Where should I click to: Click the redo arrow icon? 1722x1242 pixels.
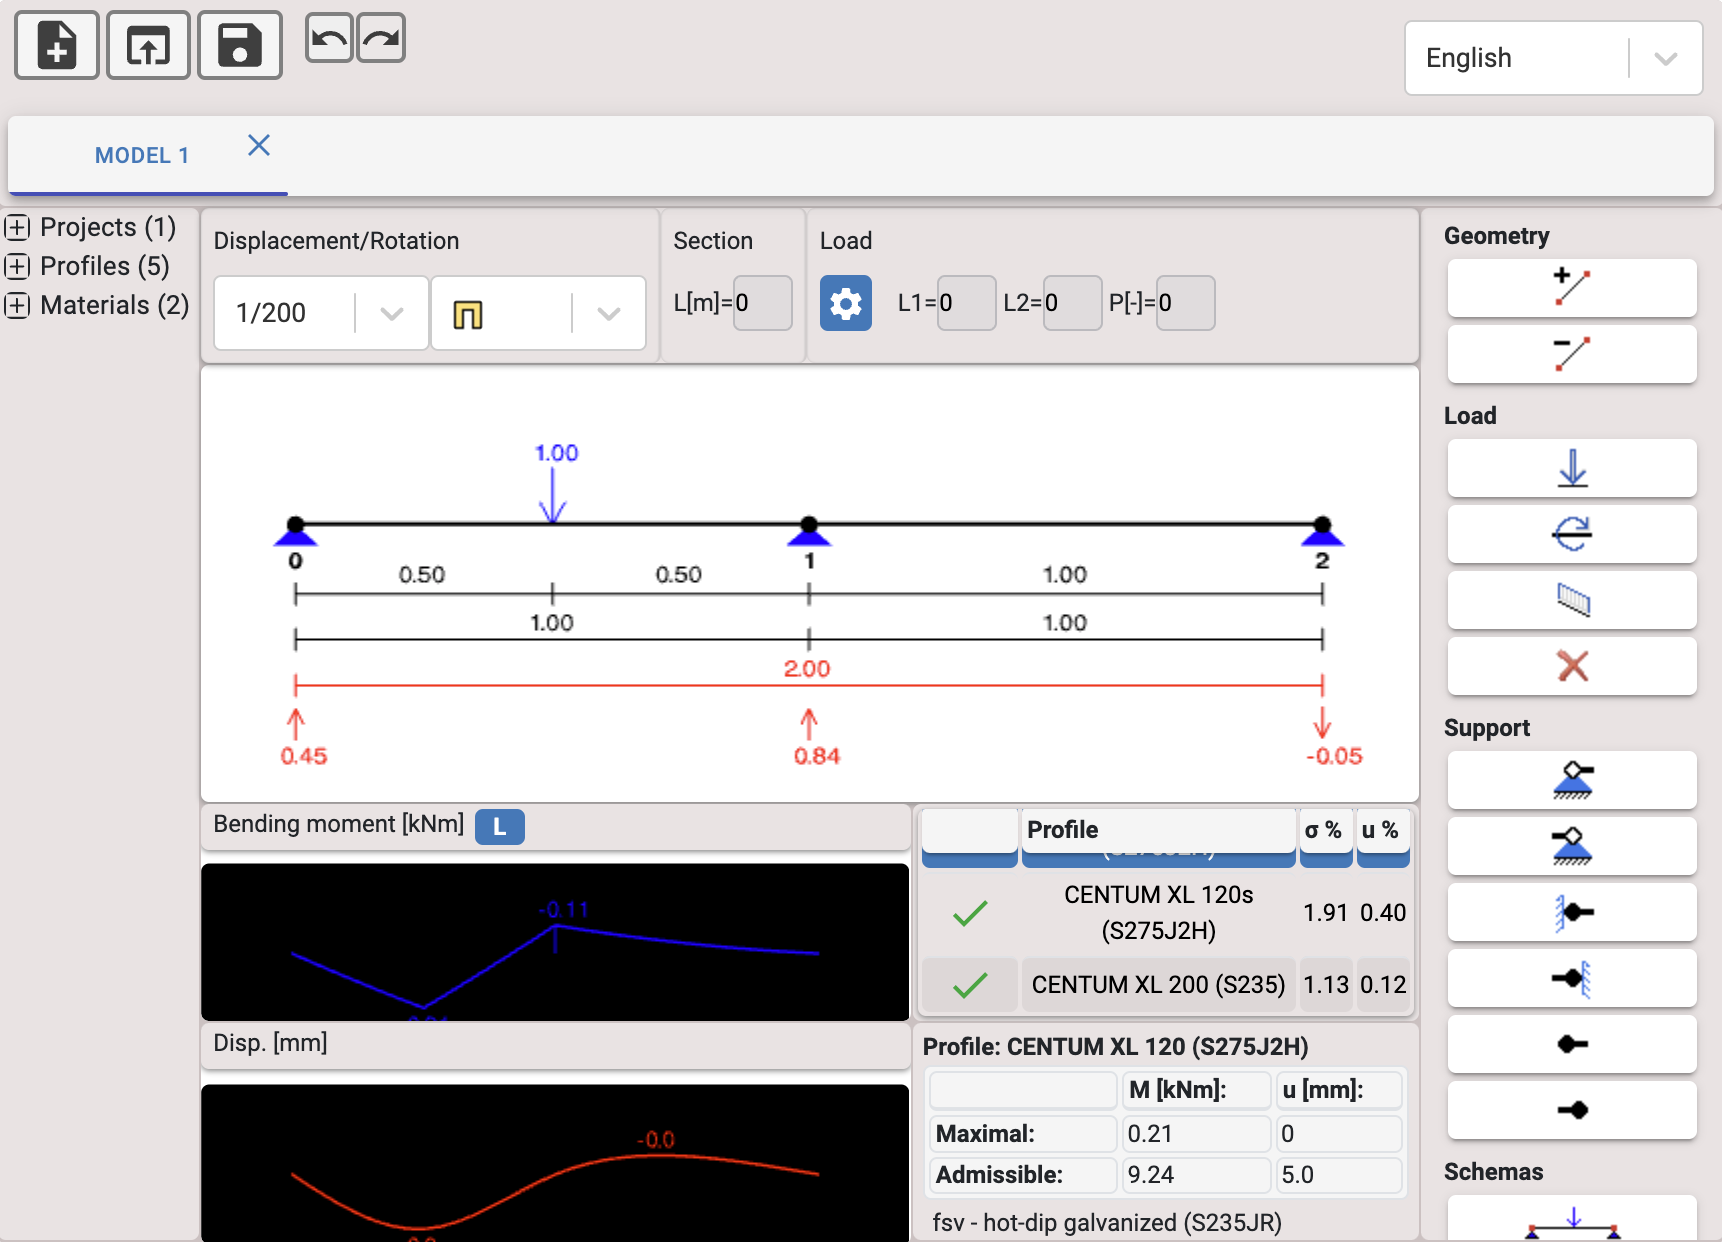[x=381, y=38]
